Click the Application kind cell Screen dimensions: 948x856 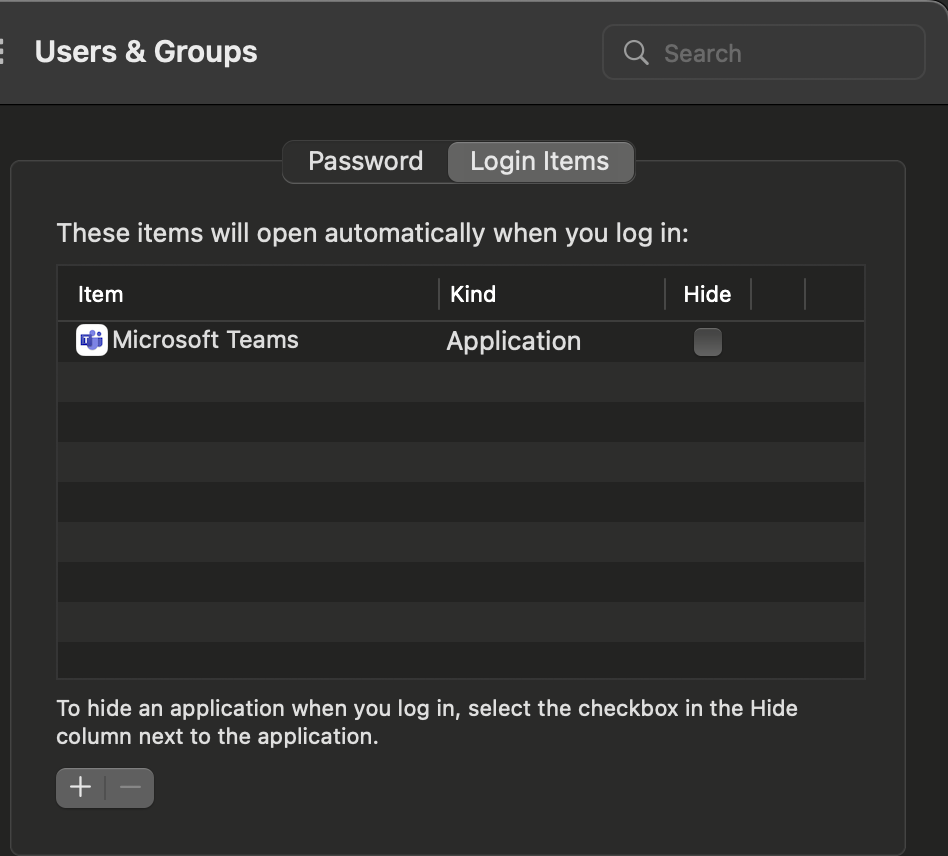click(x=513, y=342)
